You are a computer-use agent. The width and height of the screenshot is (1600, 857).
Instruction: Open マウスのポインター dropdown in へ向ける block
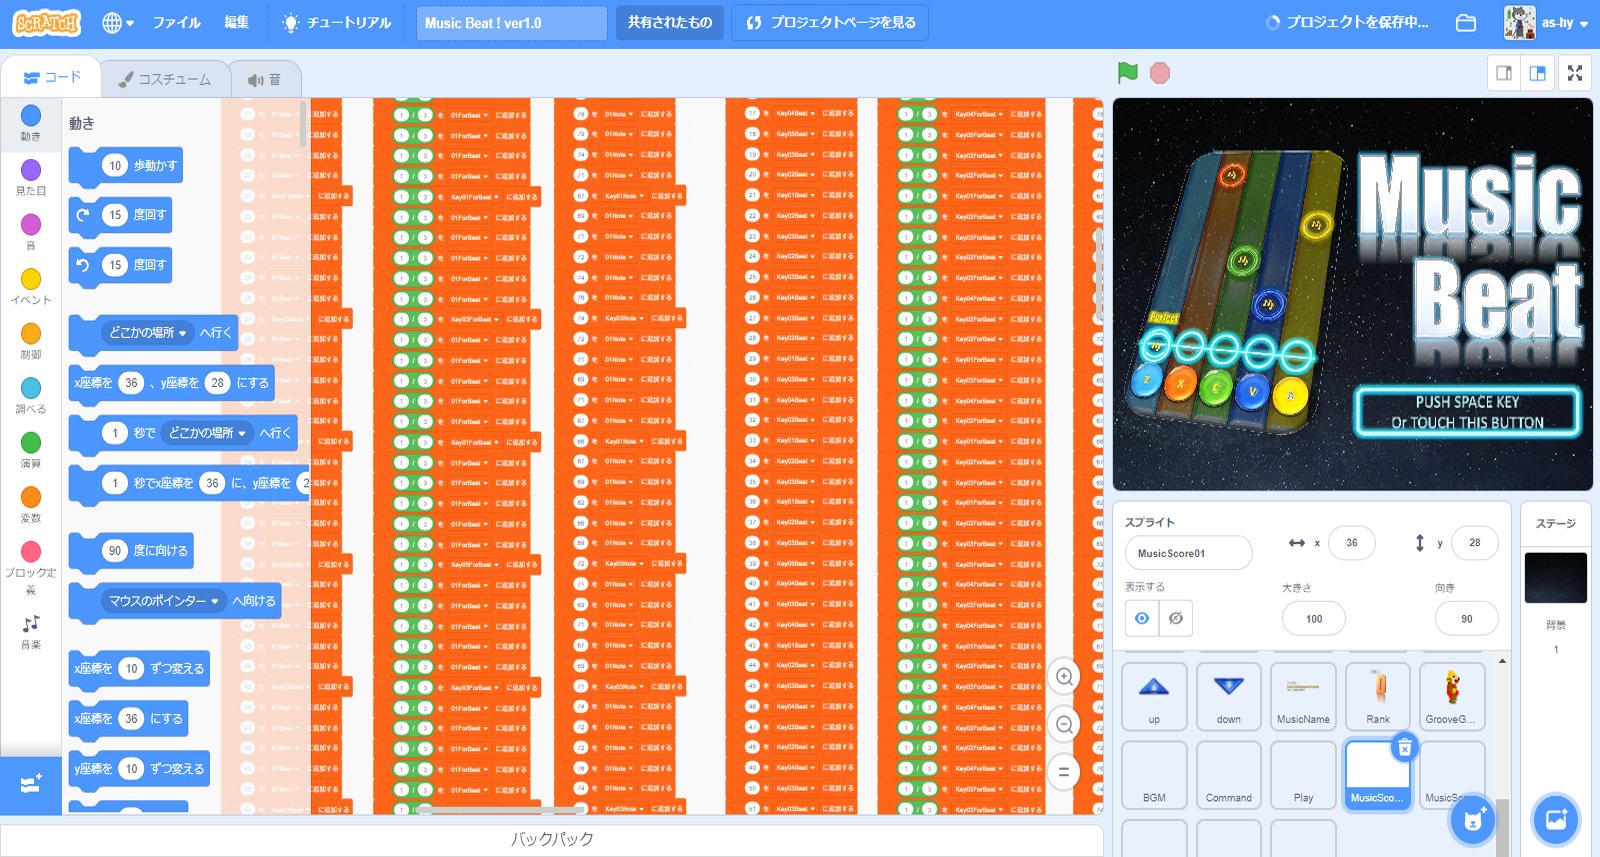click(163, 600)
